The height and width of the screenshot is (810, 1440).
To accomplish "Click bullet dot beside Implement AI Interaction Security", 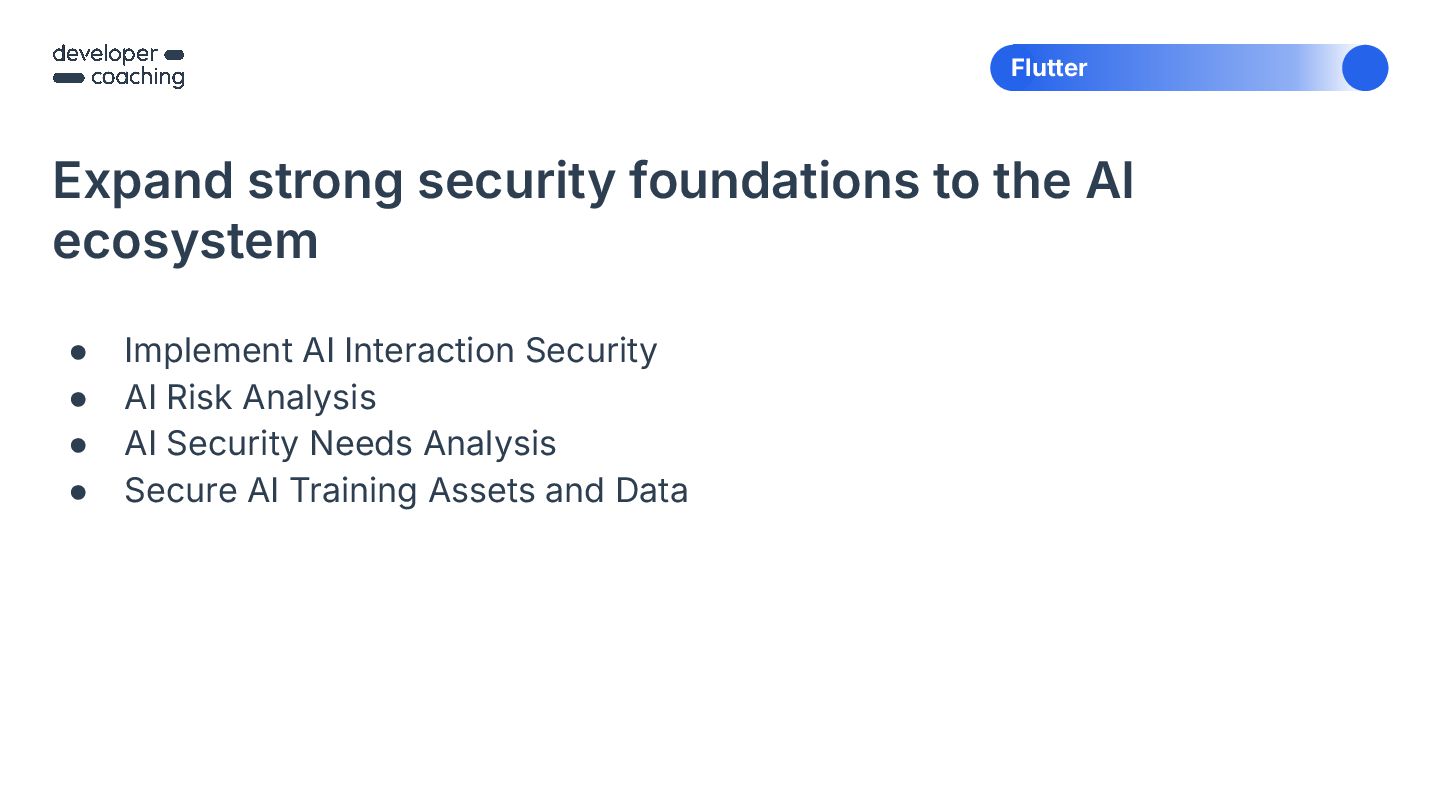I will [78, 352].
